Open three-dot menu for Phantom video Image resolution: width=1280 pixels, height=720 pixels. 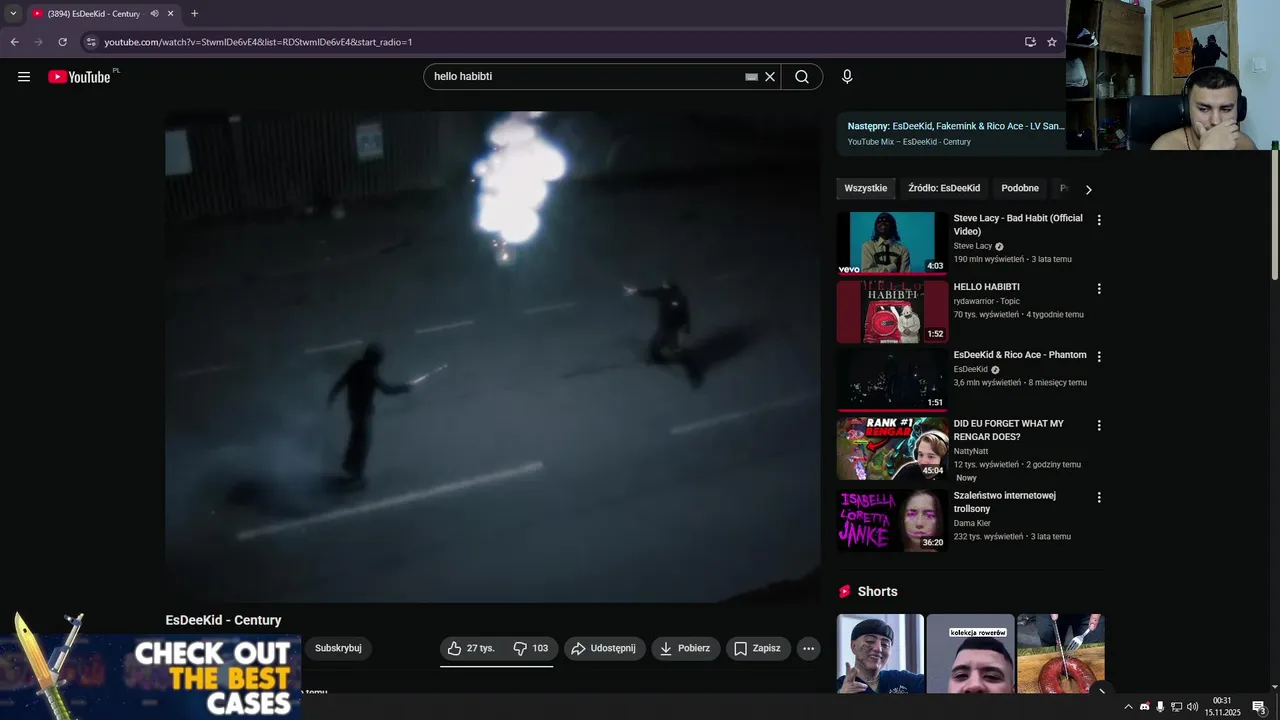[x=1099, y=357]
